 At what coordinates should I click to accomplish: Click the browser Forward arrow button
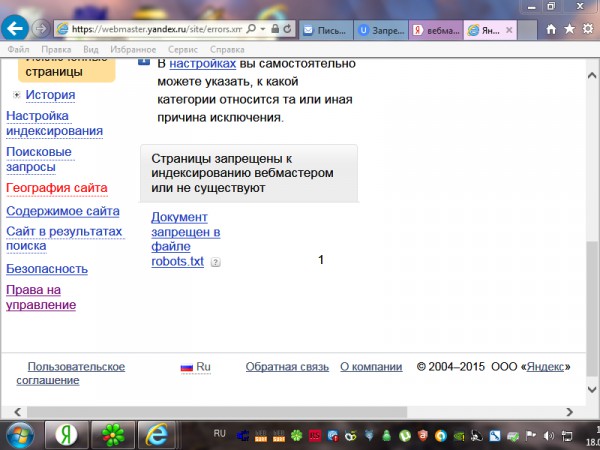41,28
